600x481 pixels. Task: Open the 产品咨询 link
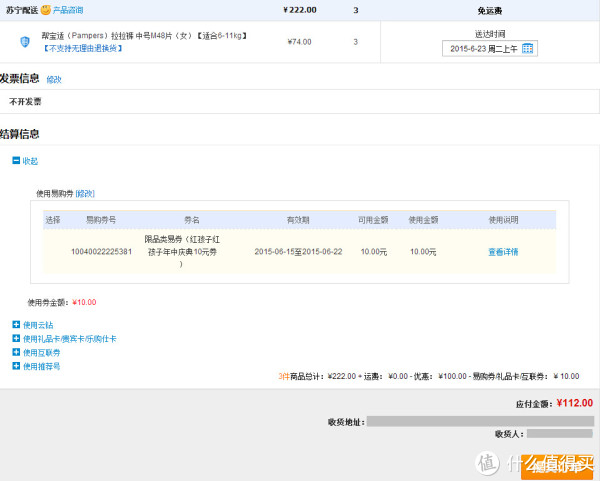coord(68,10)
